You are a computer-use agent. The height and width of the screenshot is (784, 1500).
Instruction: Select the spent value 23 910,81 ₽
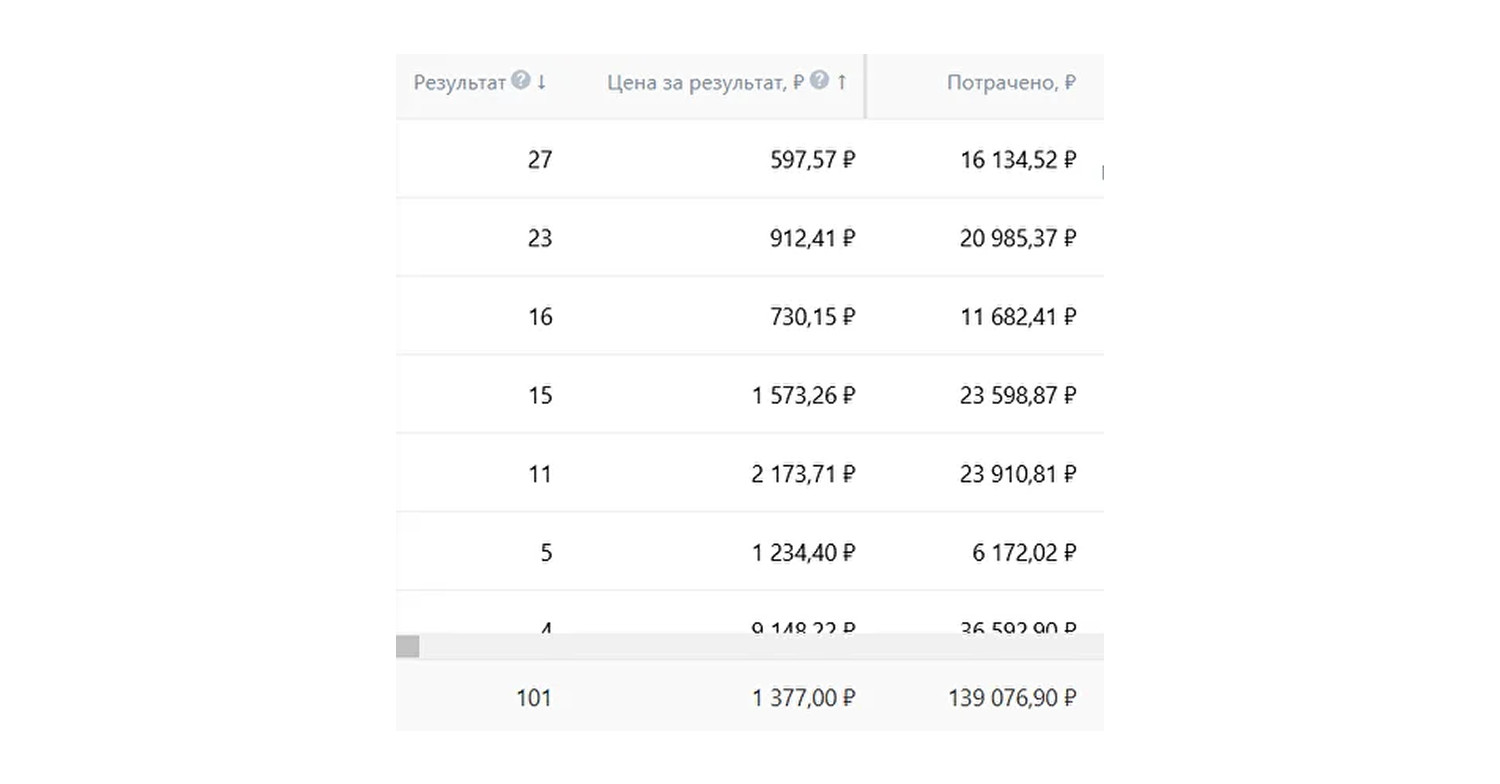pos(1017,474)
